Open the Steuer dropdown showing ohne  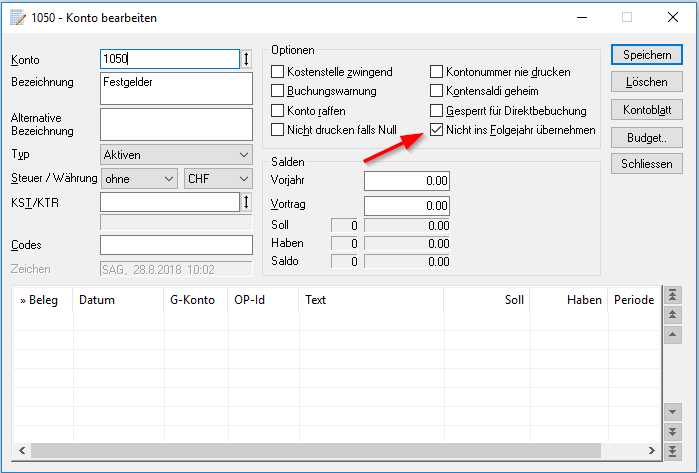(139, 179)
